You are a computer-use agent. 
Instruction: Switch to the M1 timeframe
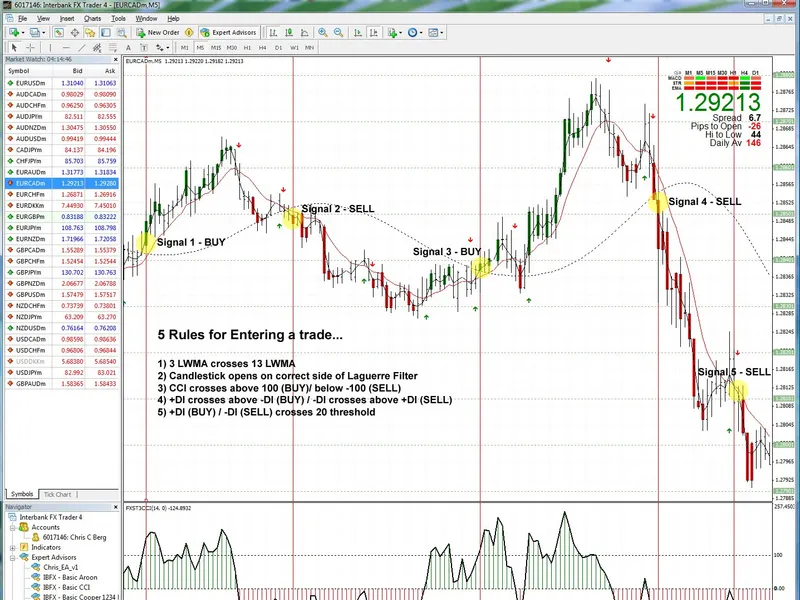click(185, 47)
